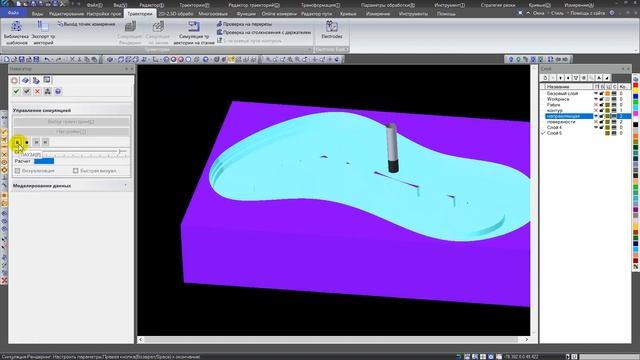
Task: Click the blue Расчет progress bar
Action: click(44, 161)
